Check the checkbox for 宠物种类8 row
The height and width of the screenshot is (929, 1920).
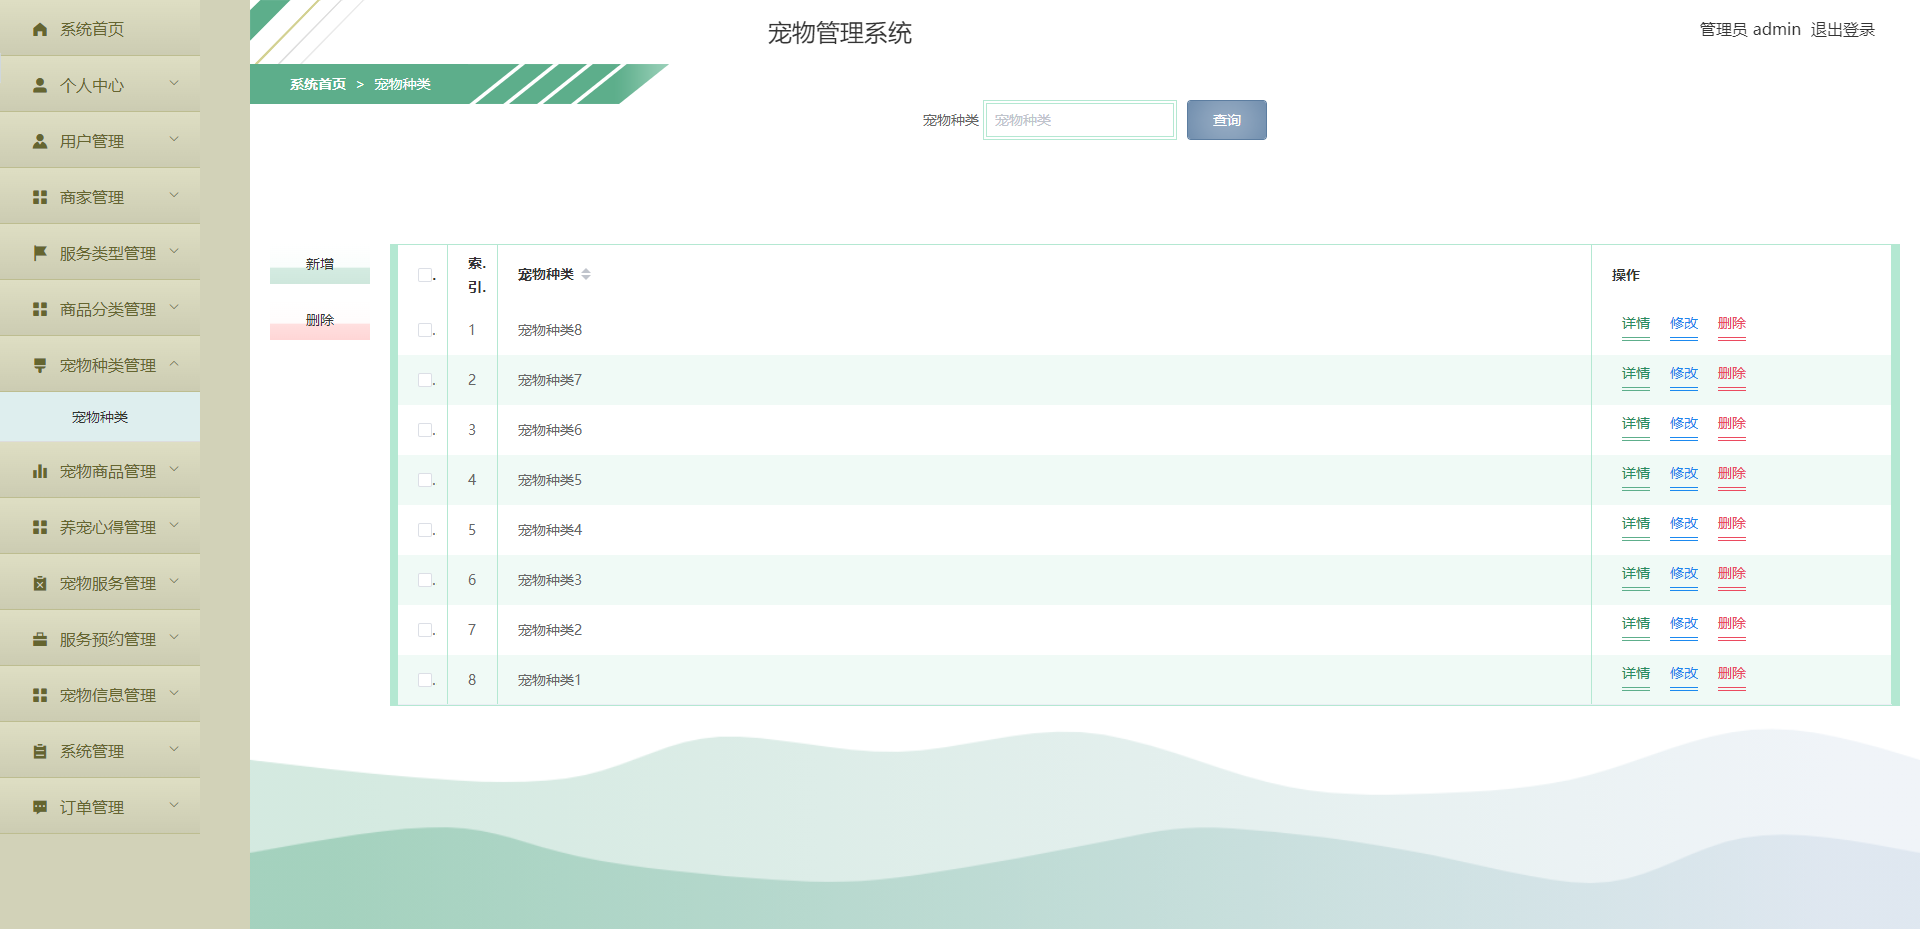422,330
